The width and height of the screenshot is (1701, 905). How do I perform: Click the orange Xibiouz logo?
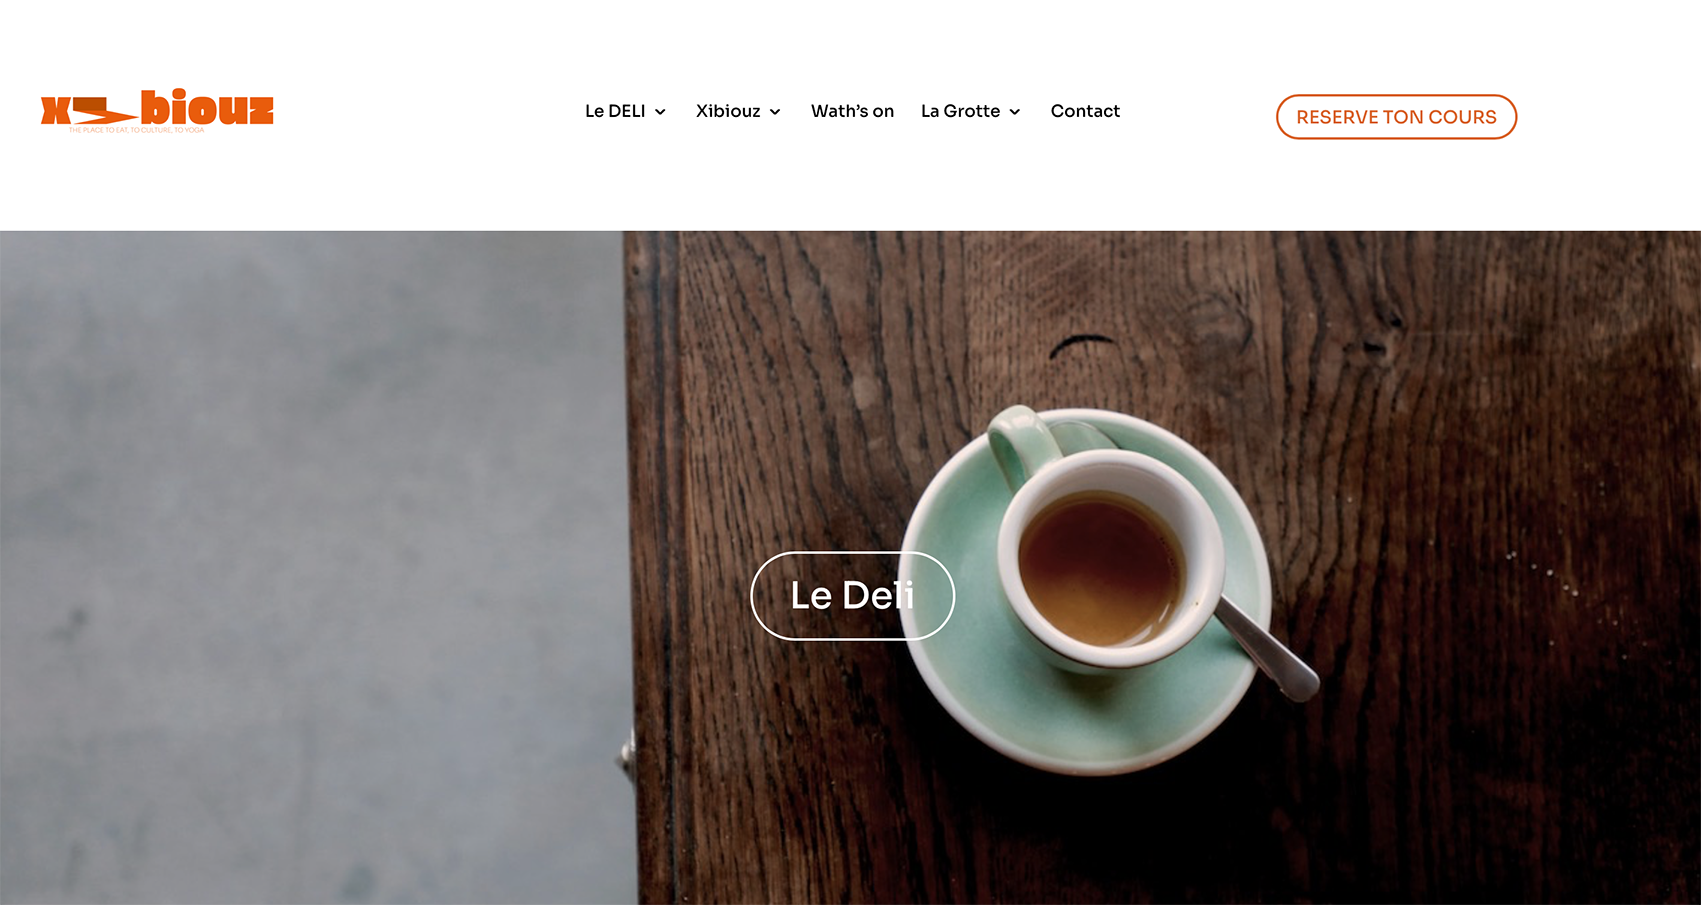tap(157, 110)
